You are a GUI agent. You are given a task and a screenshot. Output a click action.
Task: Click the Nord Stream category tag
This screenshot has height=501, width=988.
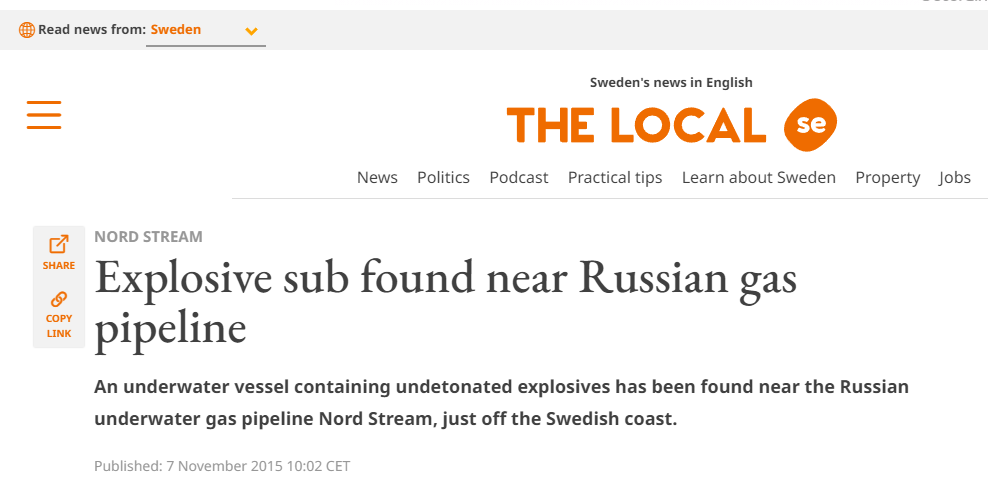point(148,237)
